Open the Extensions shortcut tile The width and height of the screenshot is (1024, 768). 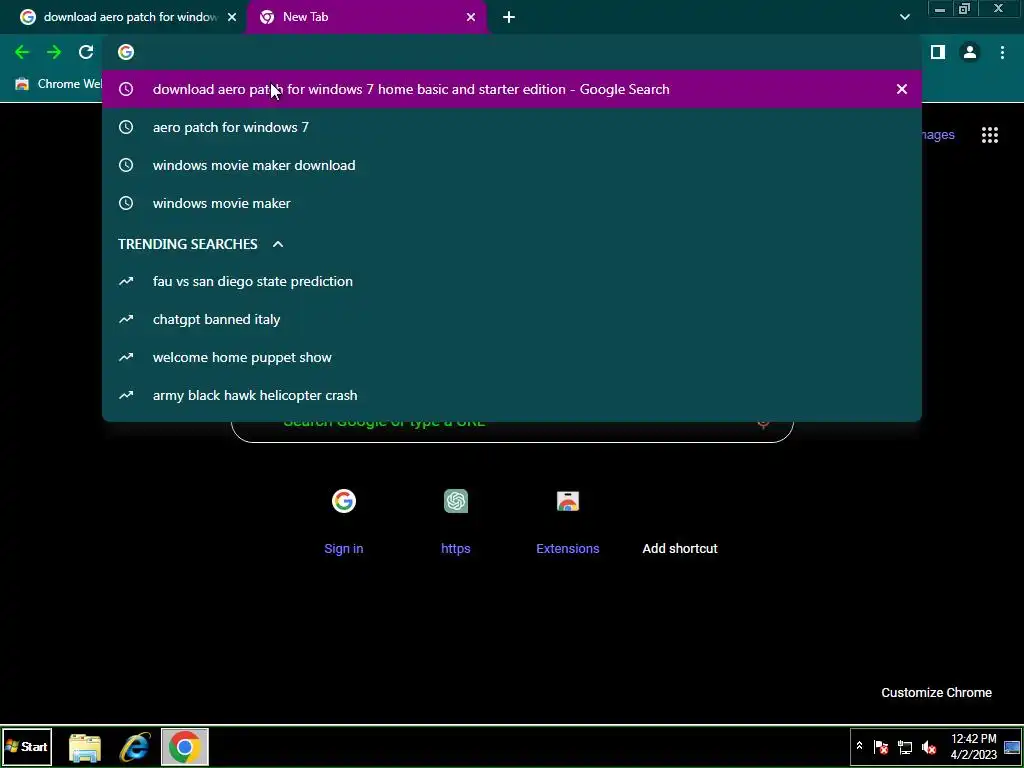tap(568, 520)
